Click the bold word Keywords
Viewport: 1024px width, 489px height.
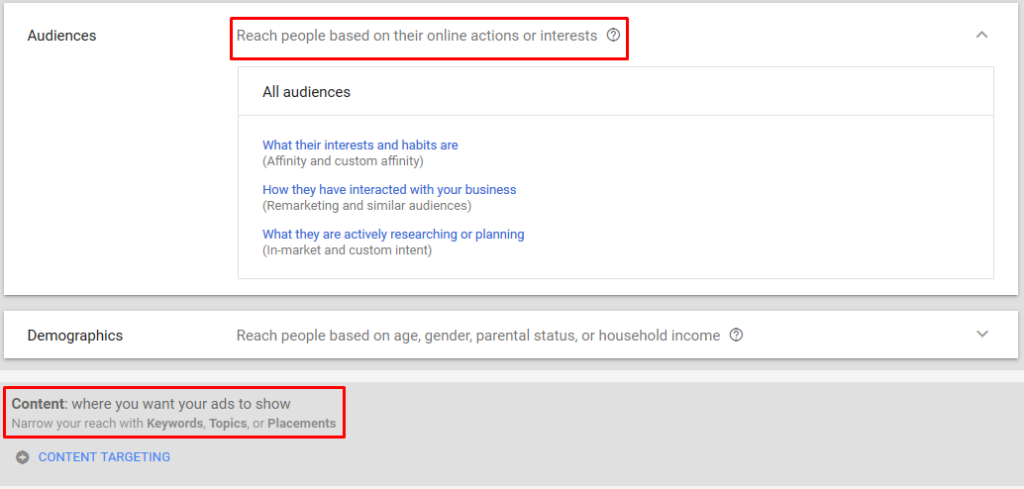click(x=175, y=423)
